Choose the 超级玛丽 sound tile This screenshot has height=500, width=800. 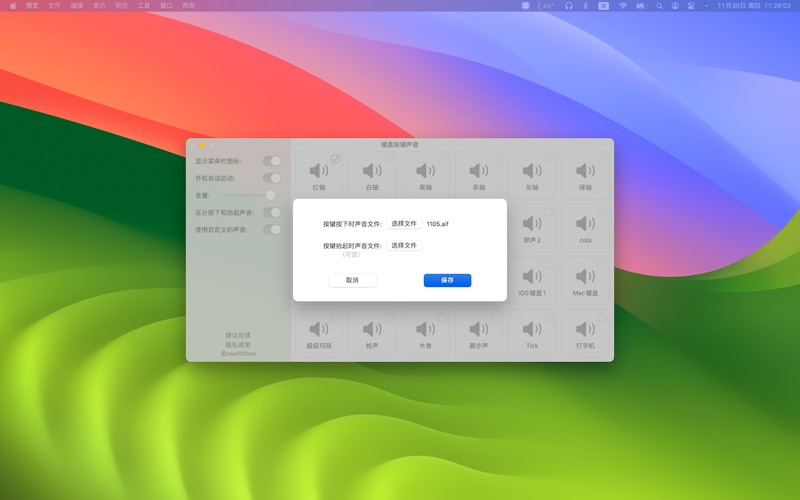pyautogui.click(x=319, y=334)
